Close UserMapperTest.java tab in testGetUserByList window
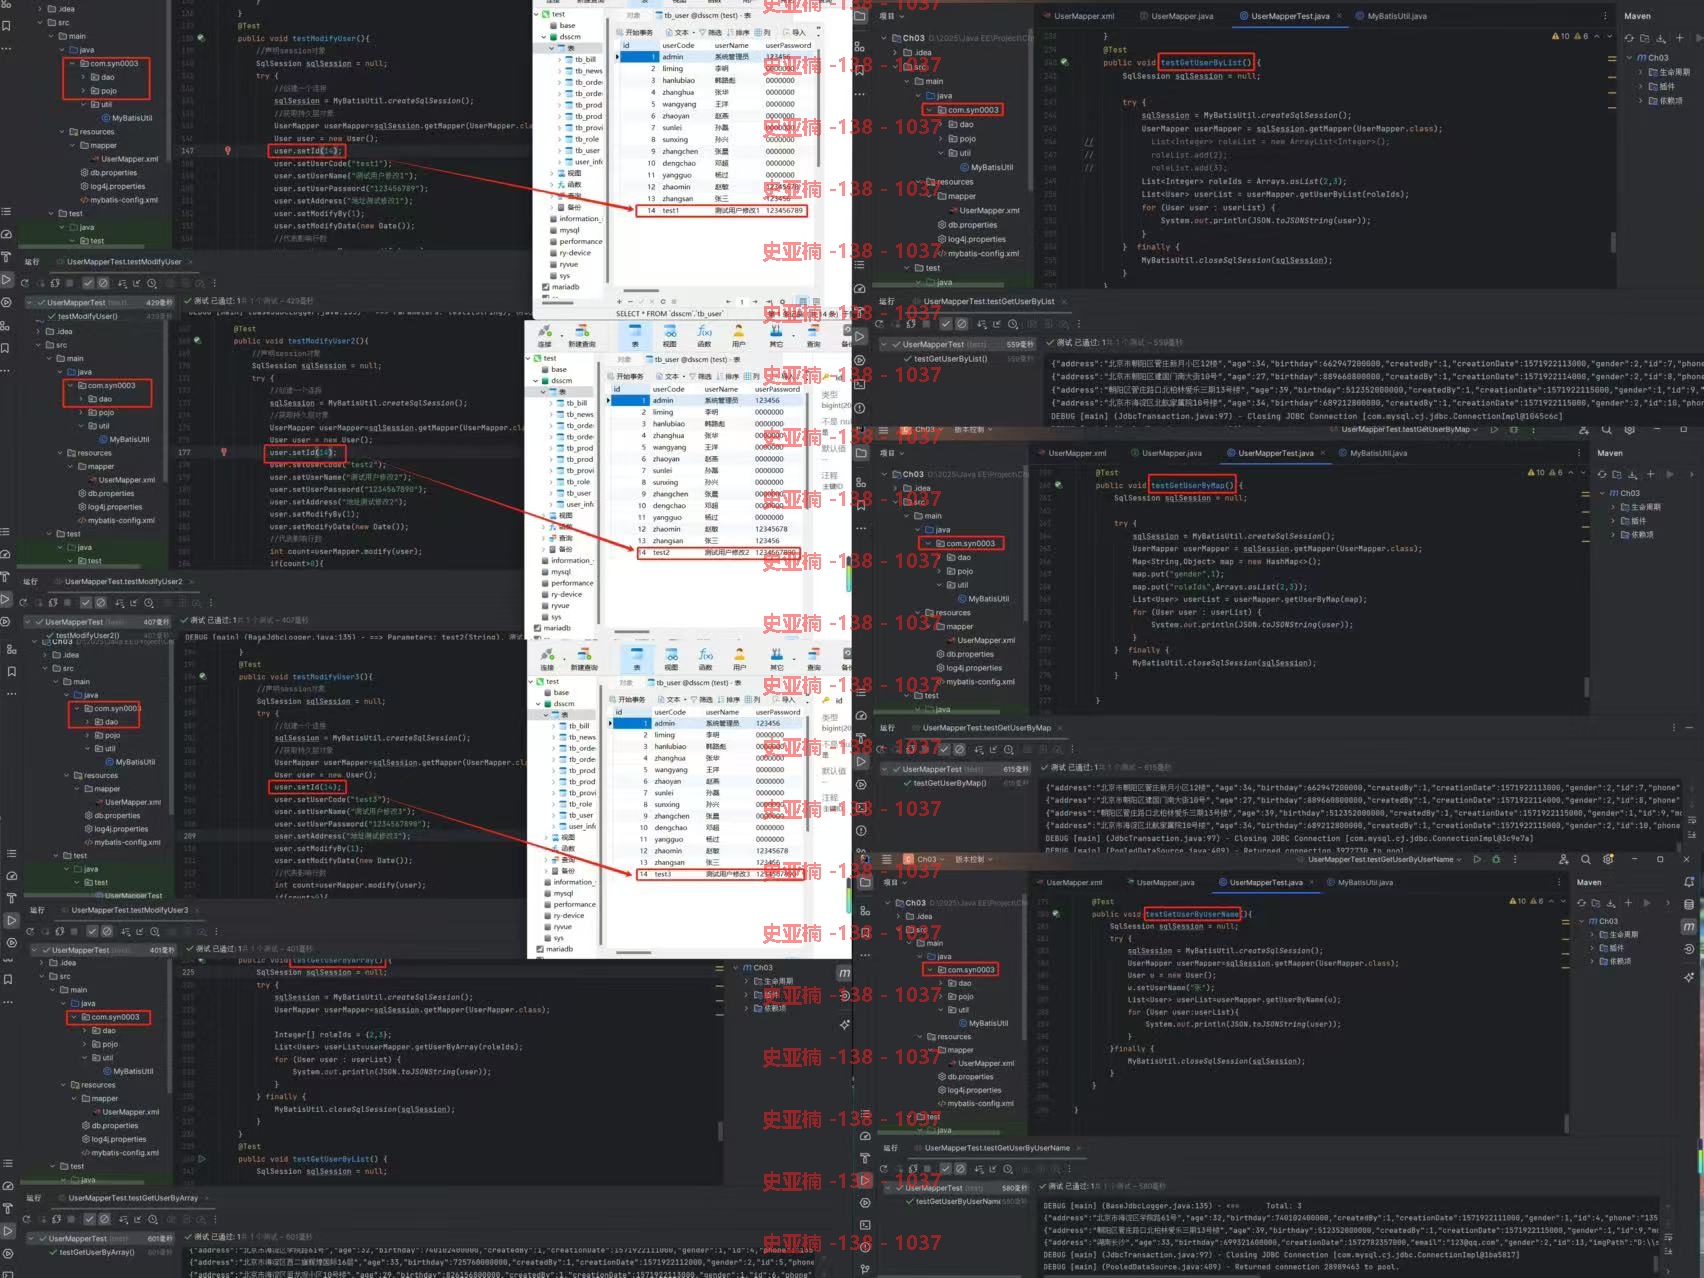The width and height of the screenshot is (1704, 1278). (x=1339, y=16)
